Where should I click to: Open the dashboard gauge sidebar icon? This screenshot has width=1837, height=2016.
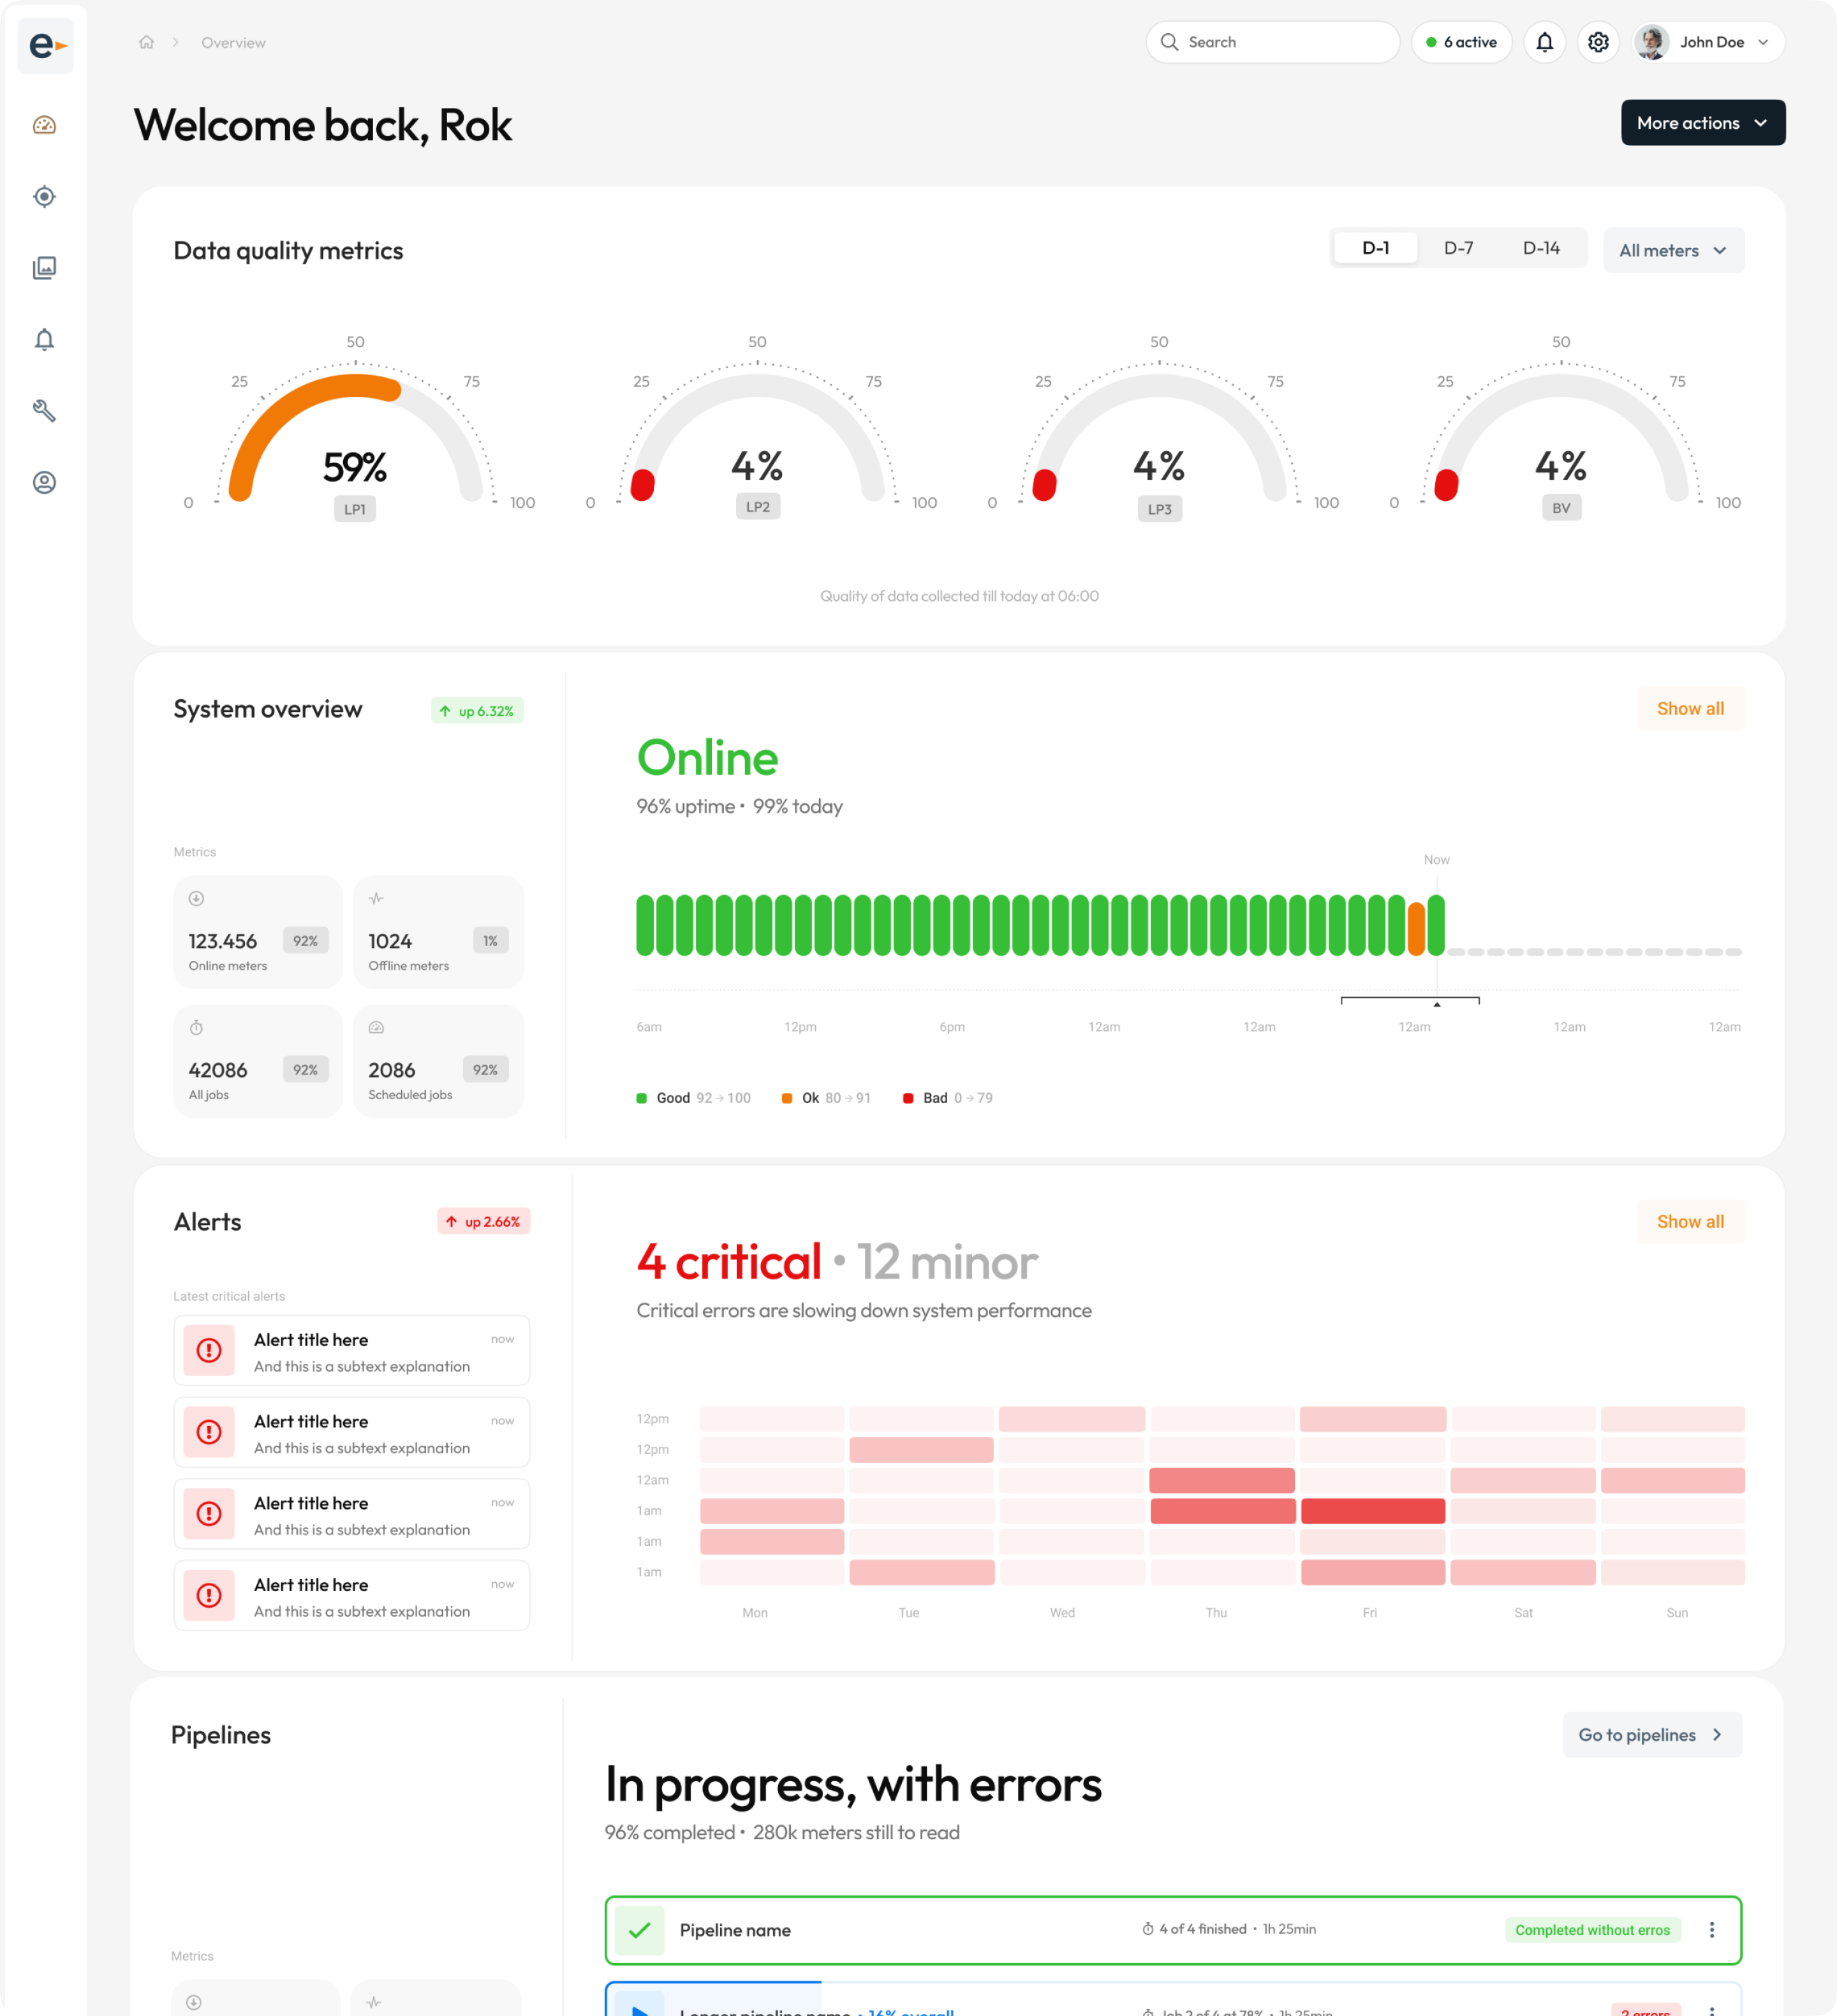44,125
